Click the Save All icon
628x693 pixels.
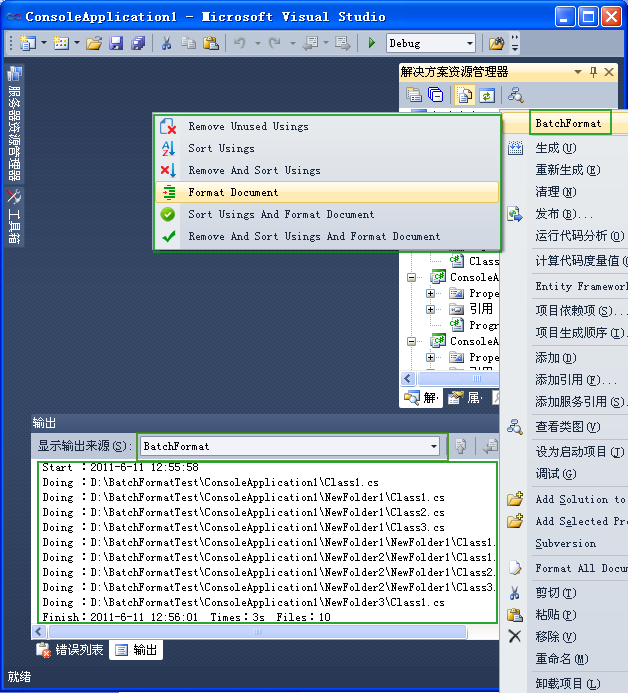tap(138, 43)
